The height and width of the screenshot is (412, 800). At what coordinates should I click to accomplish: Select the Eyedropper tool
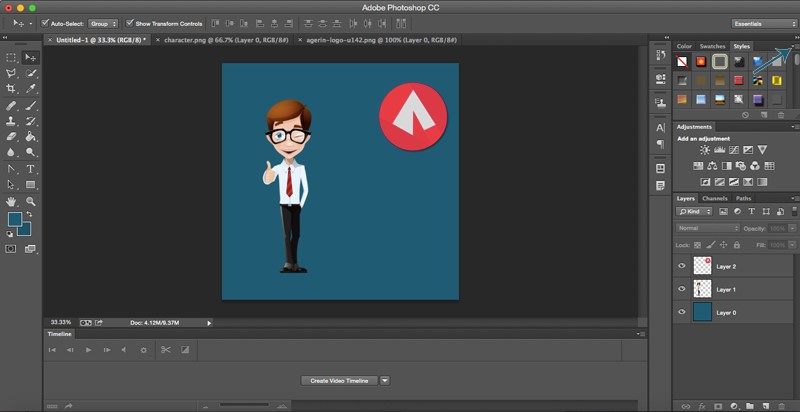tap(31, 89)
